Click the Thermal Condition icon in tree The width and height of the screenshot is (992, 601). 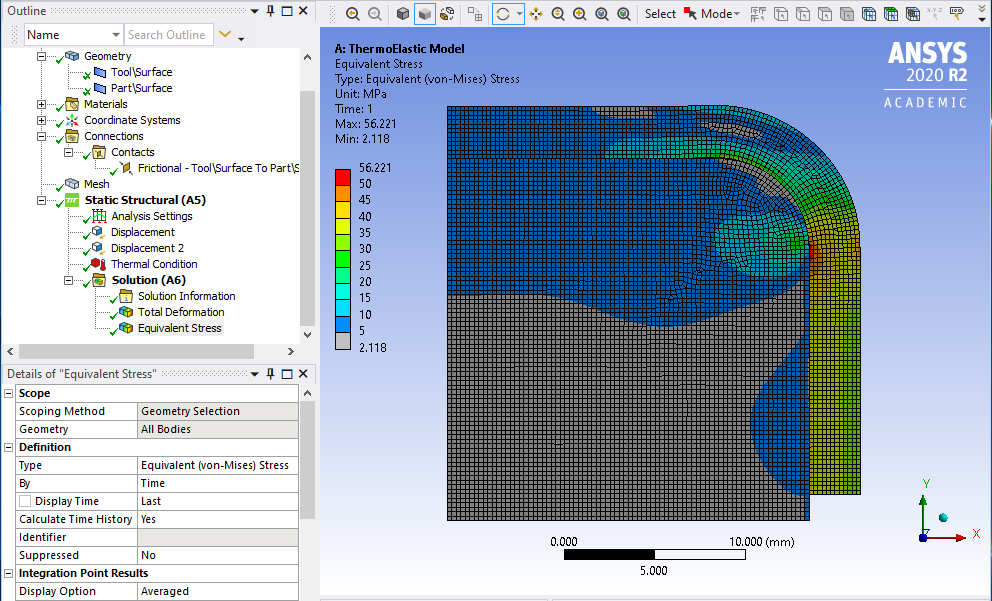pos(98,264)
